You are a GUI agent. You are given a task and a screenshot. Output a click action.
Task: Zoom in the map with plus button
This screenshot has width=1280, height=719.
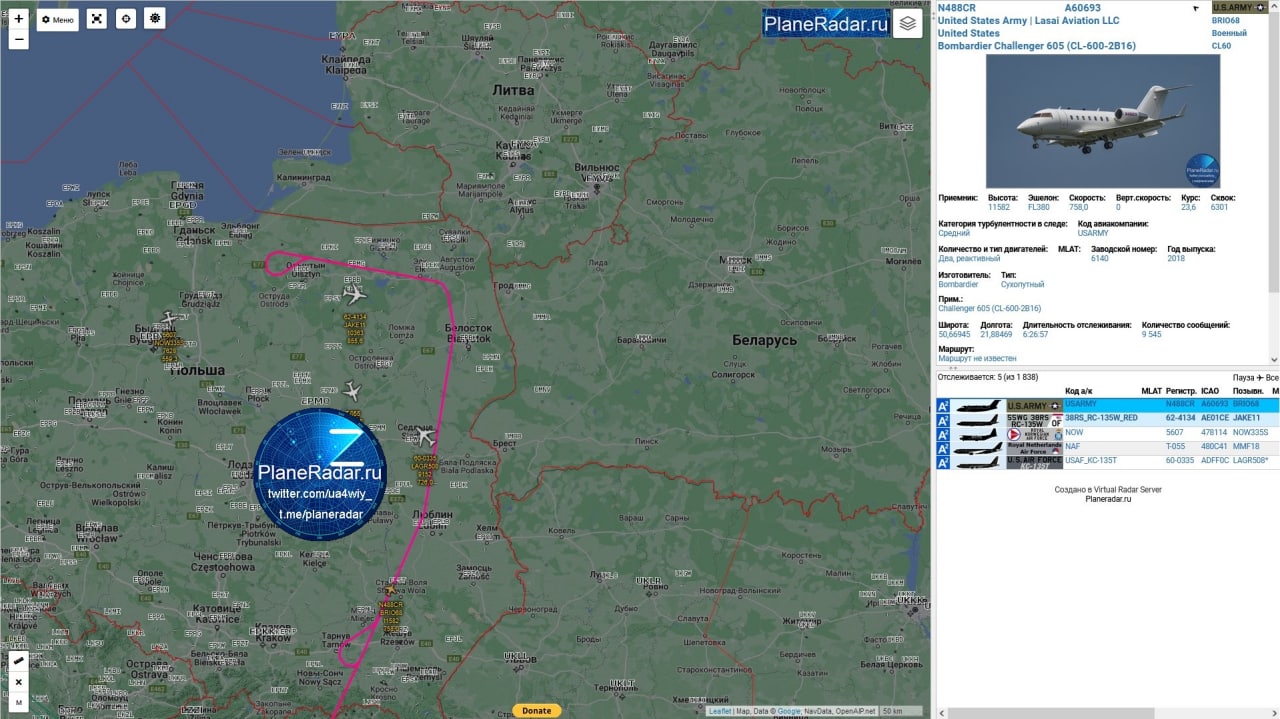click(x=18, y=19)
